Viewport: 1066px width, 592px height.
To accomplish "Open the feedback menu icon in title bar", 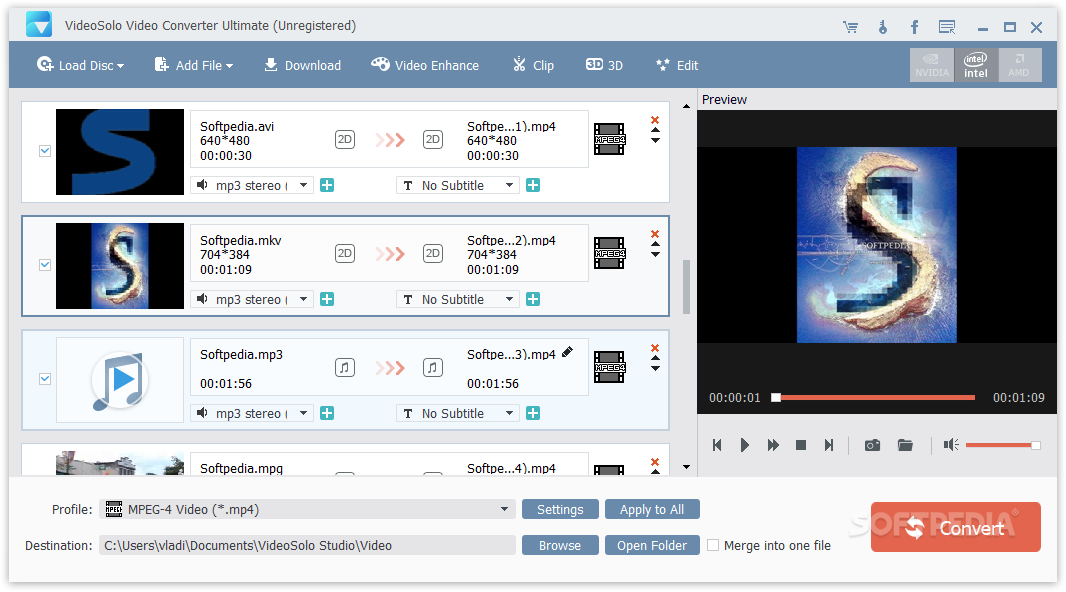I will [x=947, y=27].
